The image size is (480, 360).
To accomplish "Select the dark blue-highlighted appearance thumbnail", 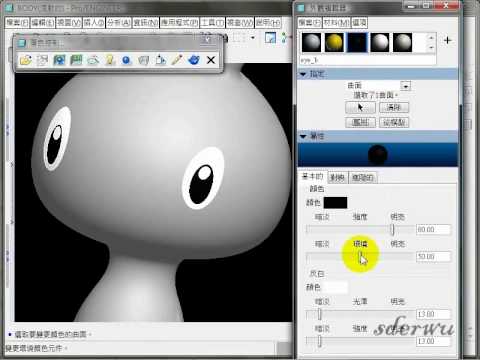I will click(357, 43).
